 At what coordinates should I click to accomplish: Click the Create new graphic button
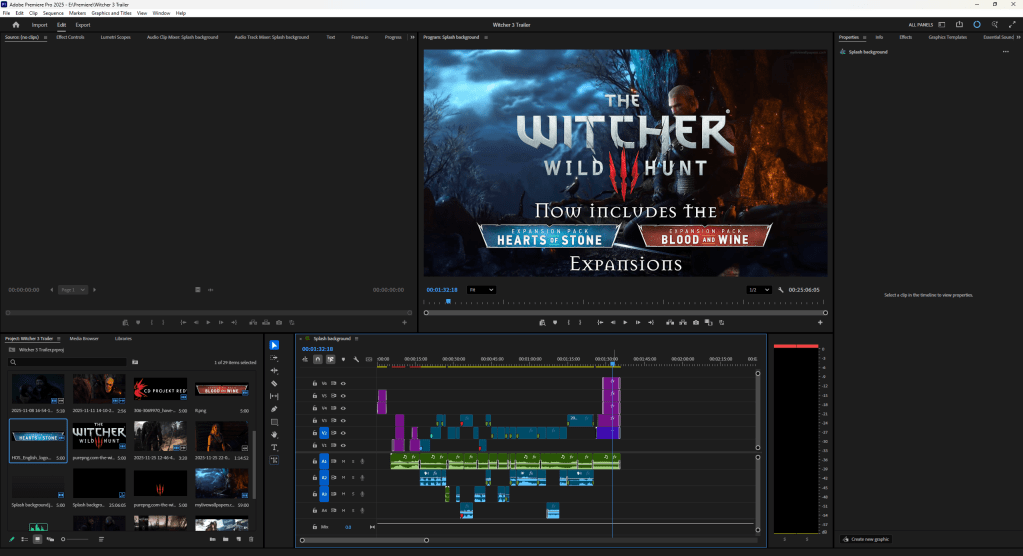pyautogui.click(x=866, y=539)
